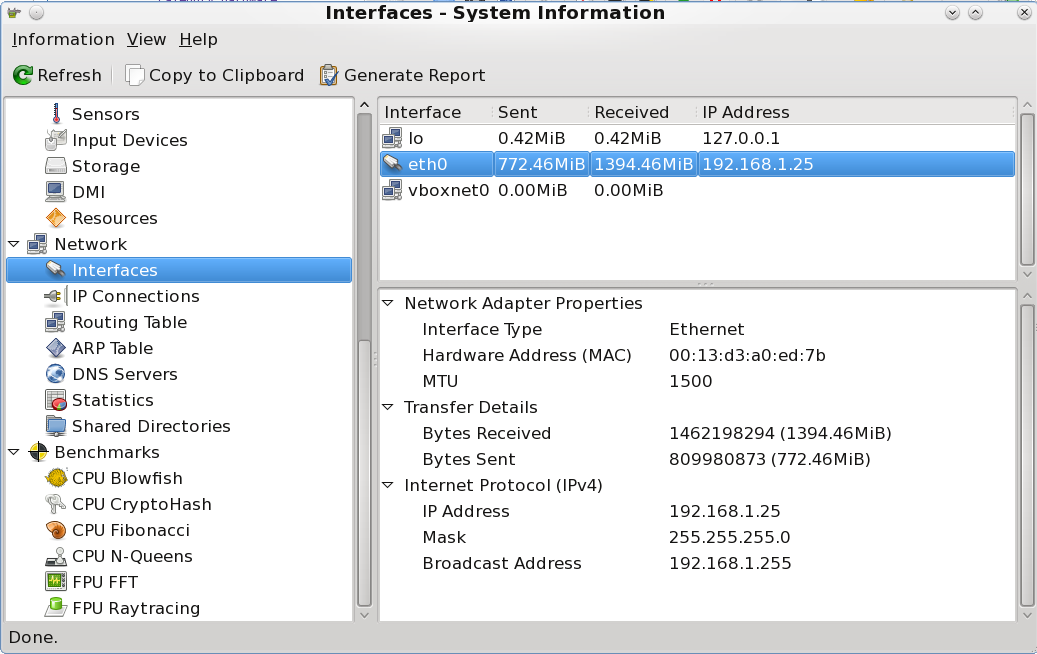The image size is (1037, 654).
Task: Collapse the Network tree section
Action: tap(14, 244)
